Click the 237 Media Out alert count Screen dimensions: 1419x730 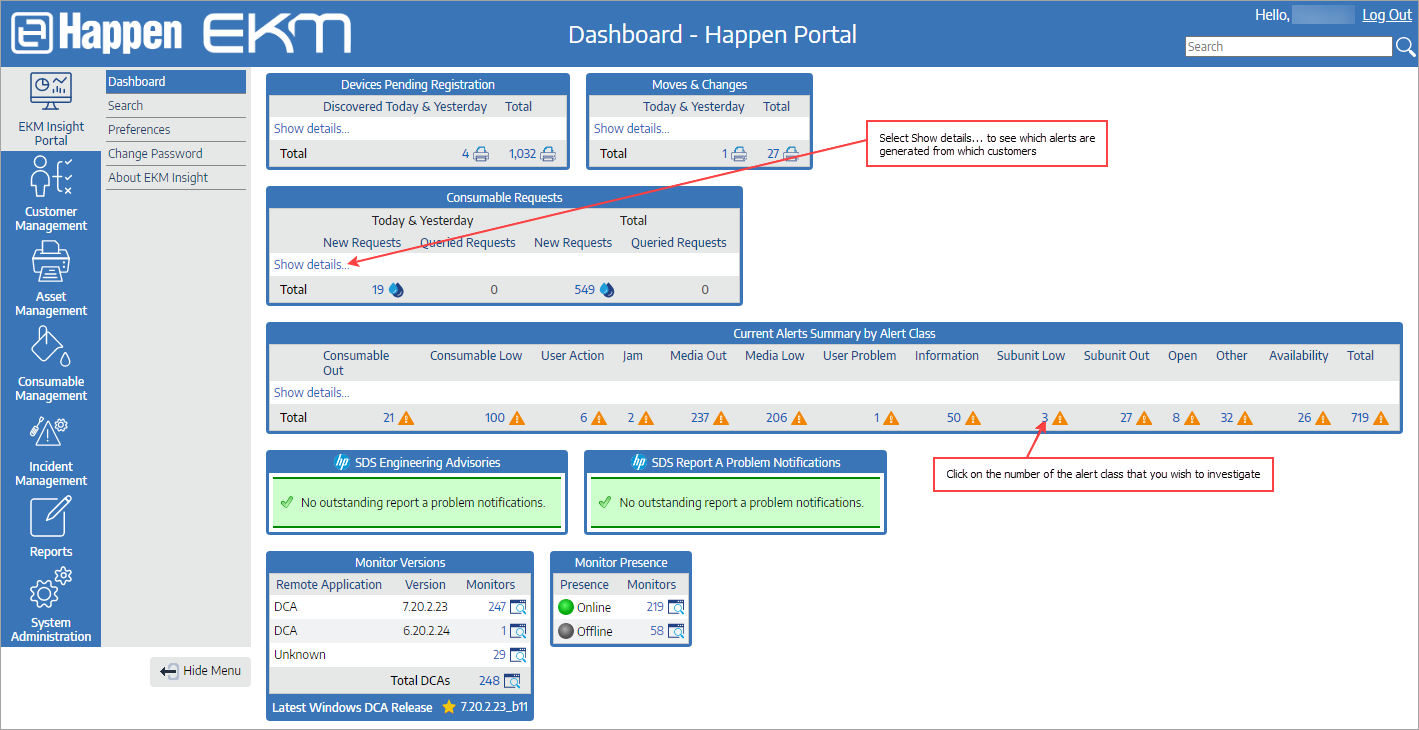point(698,418)
